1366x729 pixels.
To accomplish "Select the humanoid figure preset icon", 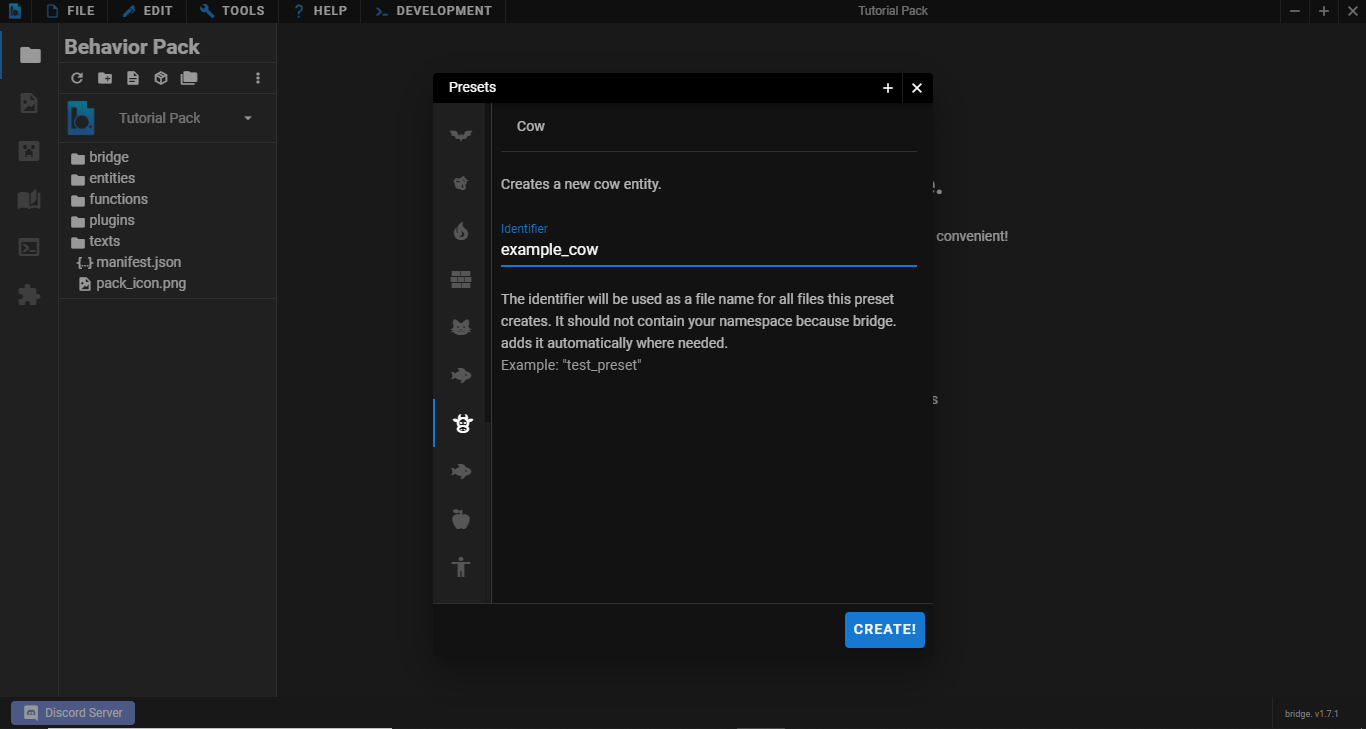I will pos(460,567).
